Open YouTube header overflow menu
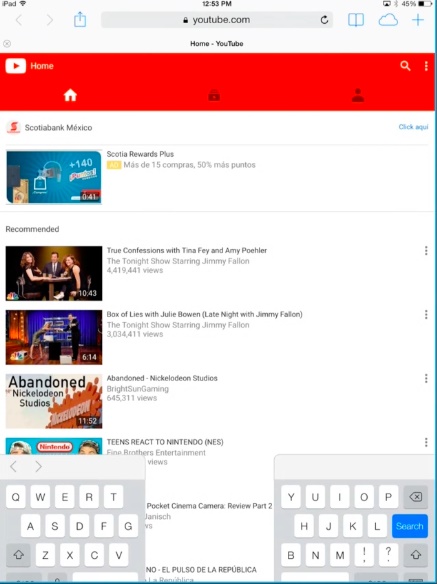Viewport: 437px width, 584px height. tap(426, 66)
